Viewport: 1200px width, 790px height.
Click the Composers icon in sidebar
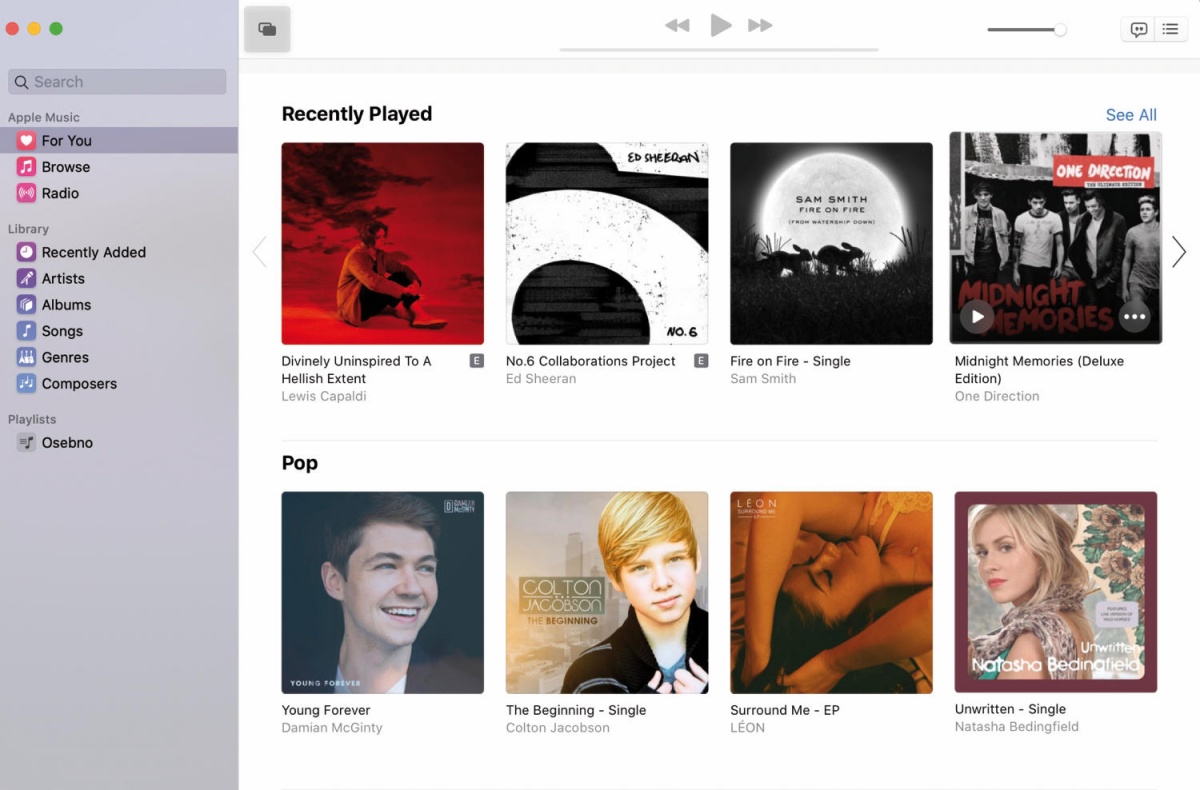click(x=26, y=383)
